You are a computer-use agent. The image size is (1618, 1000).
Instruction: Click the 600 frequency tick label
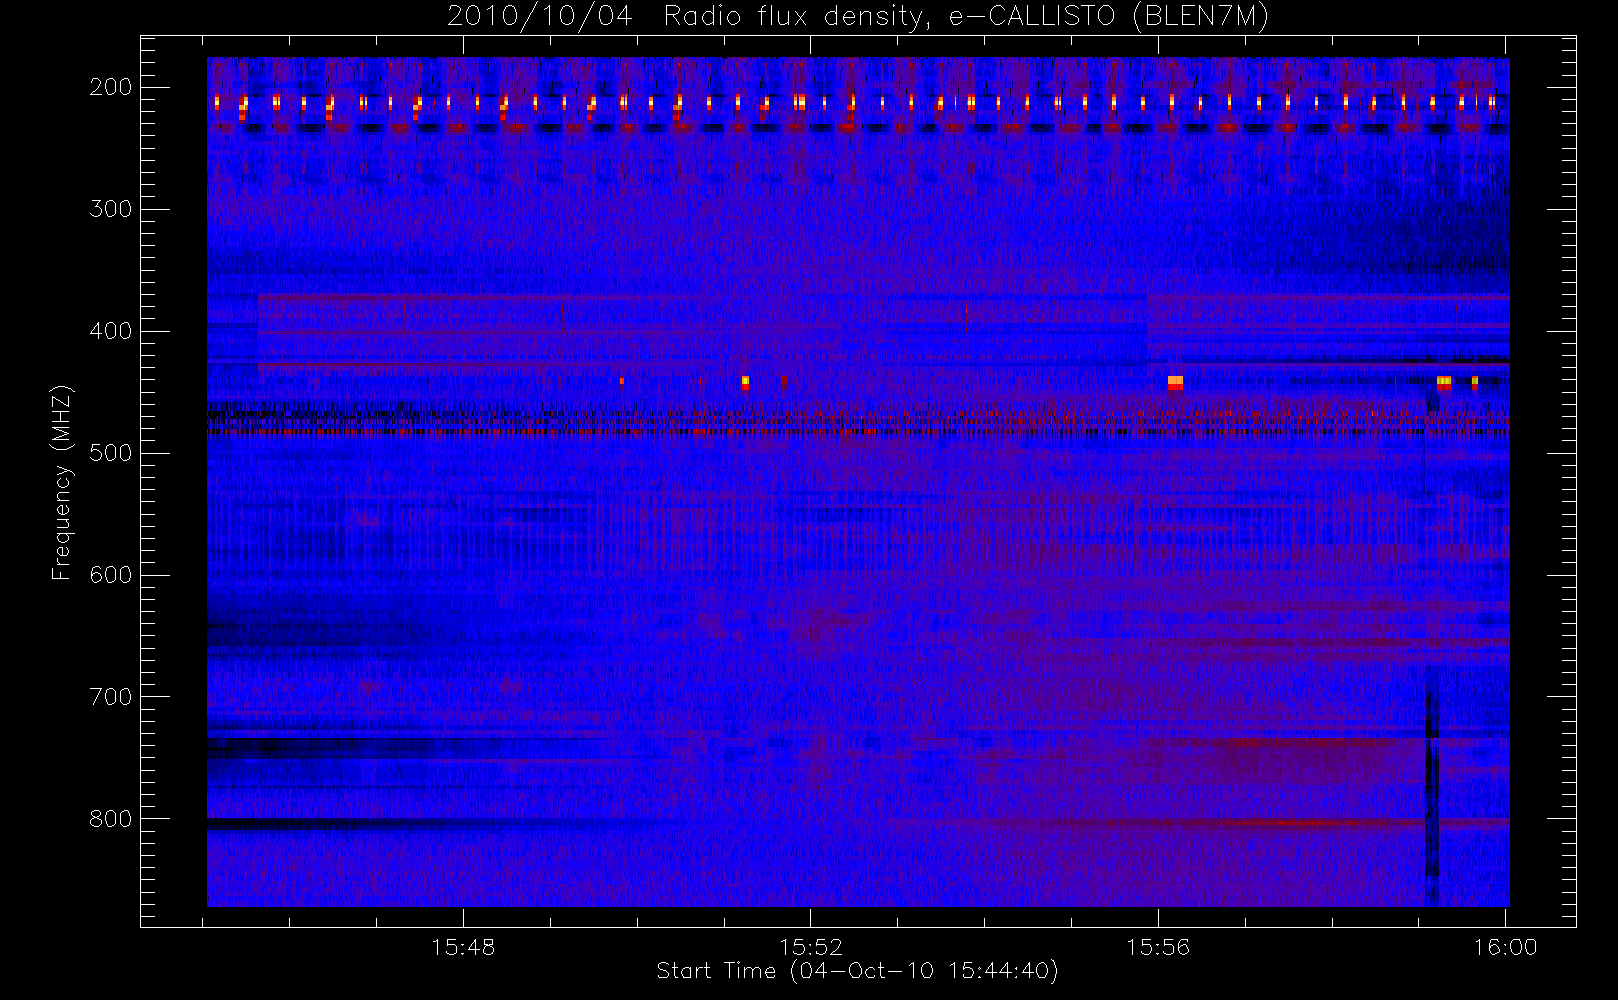coord(111,575)
